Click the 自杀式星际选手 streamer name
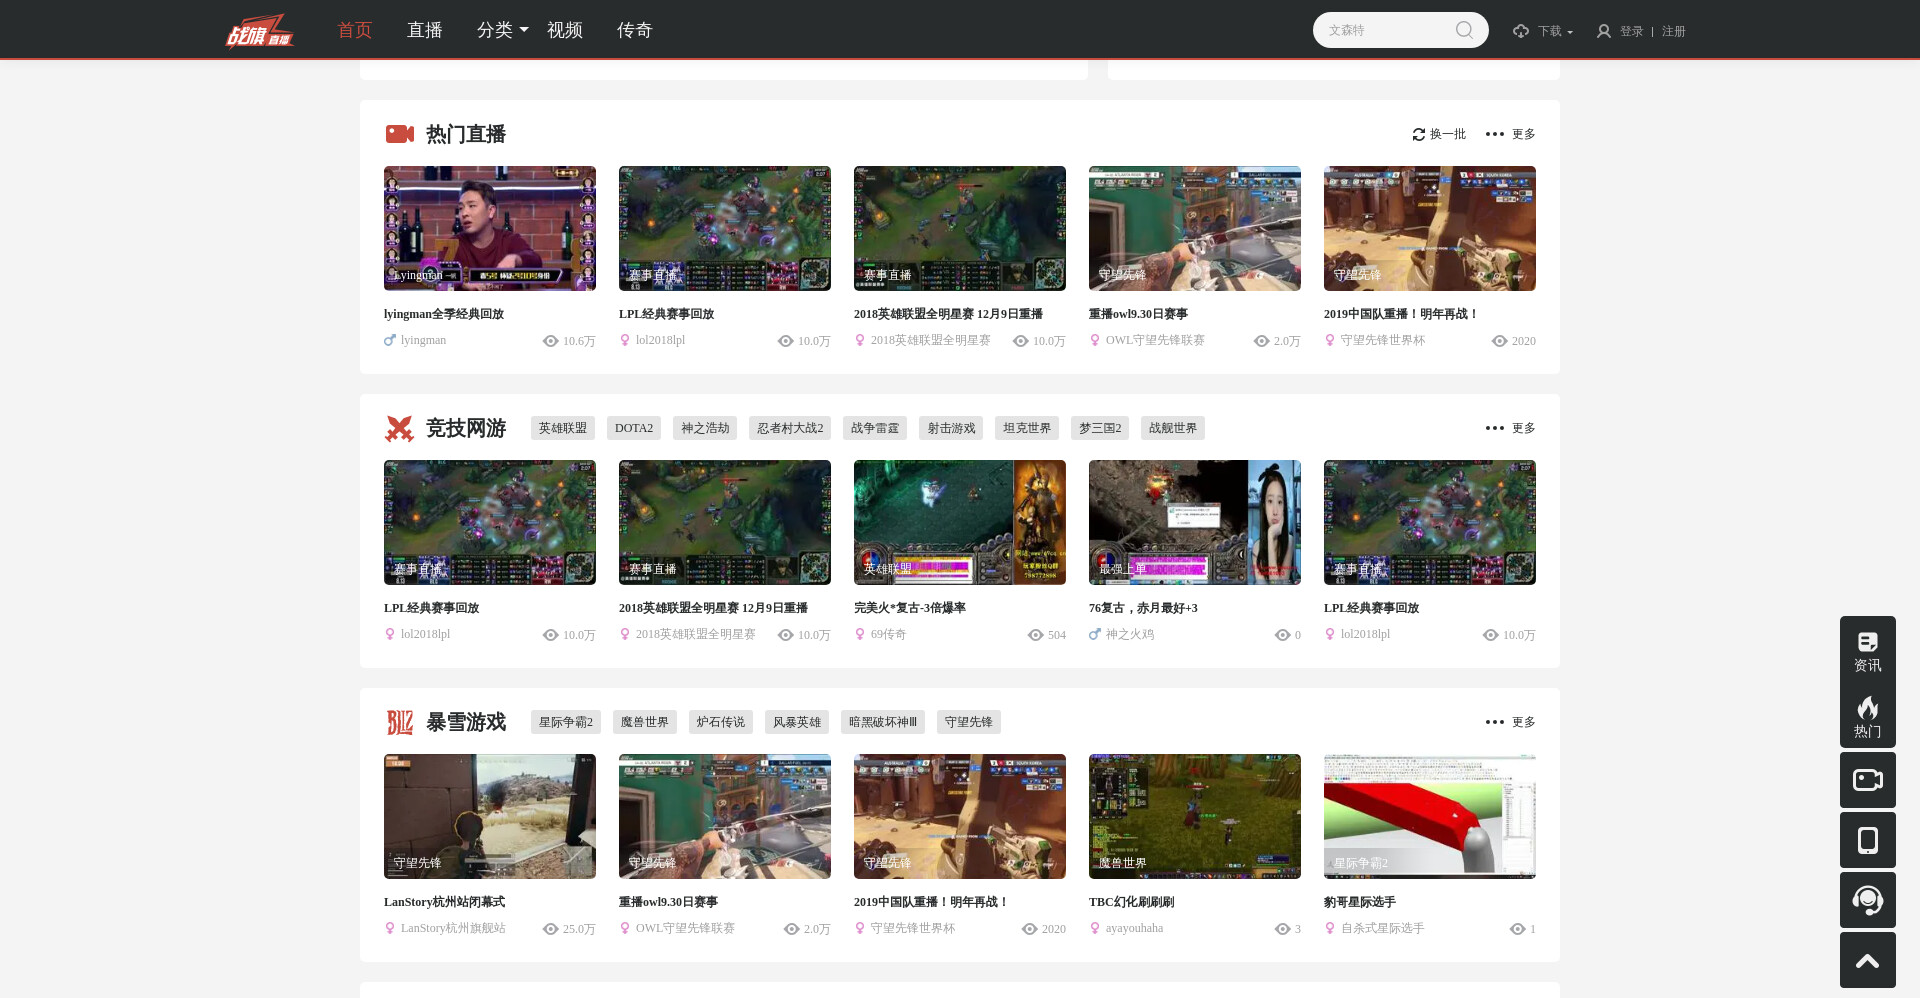This screenshot has width=1920, height=998. pyautogui.click(x=1382, y=928)
